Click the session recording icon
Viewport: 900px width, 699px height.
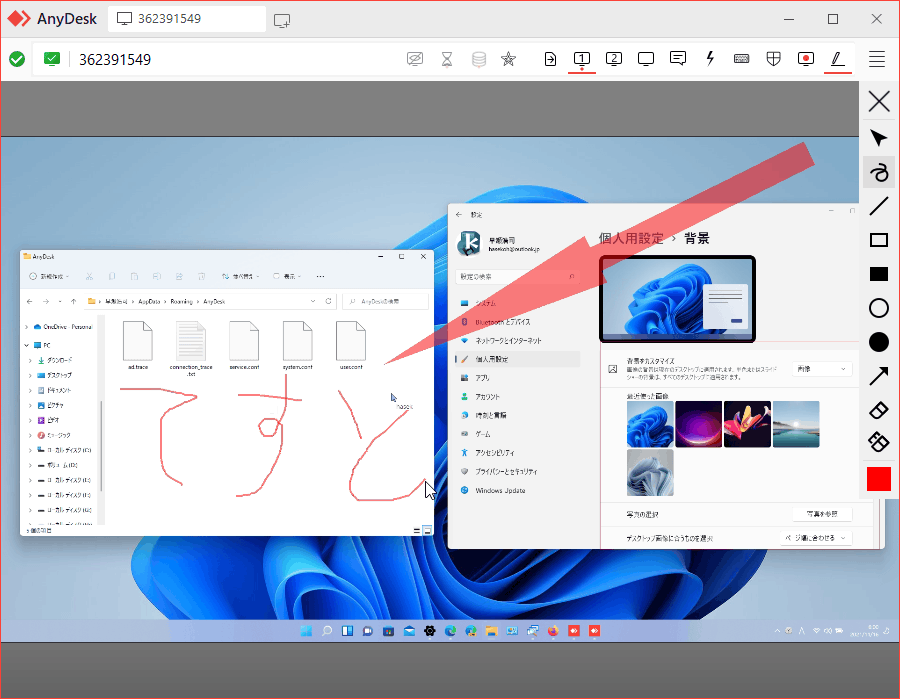tap(806, 59)
